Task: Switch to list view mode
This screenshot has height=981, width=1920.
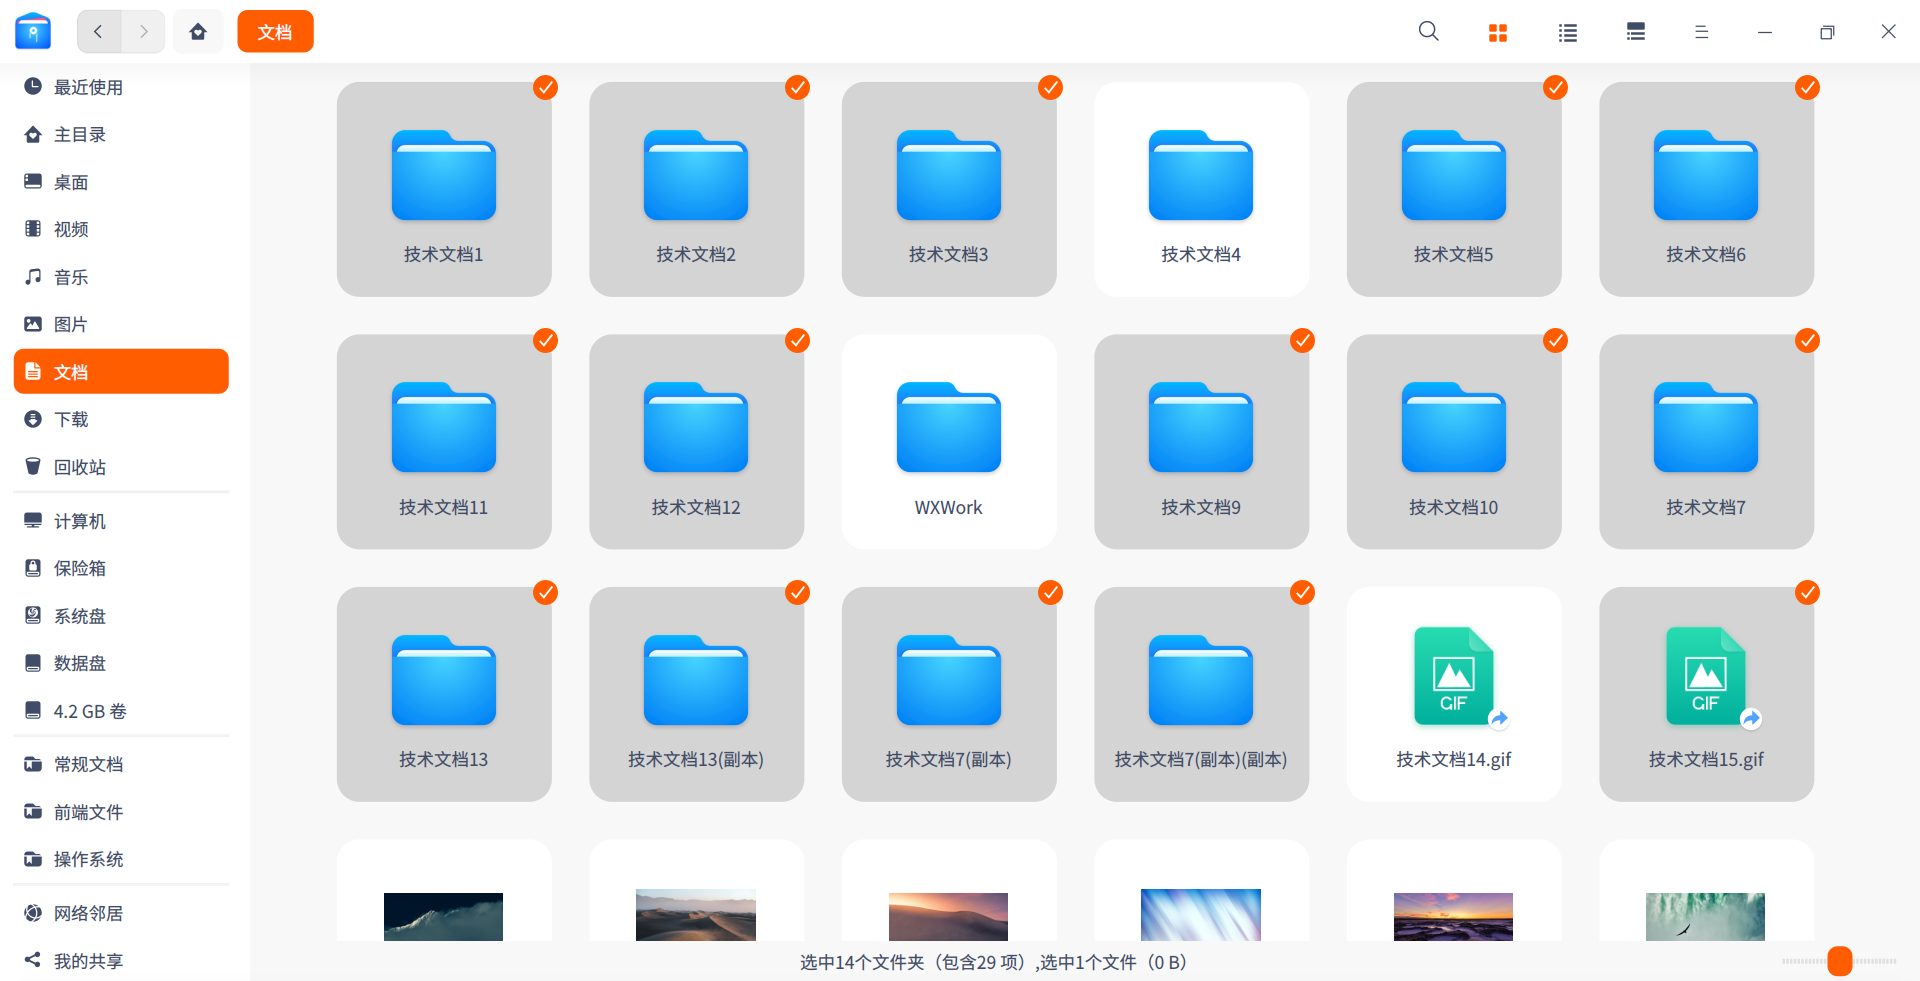Action: click(1568, 33)
